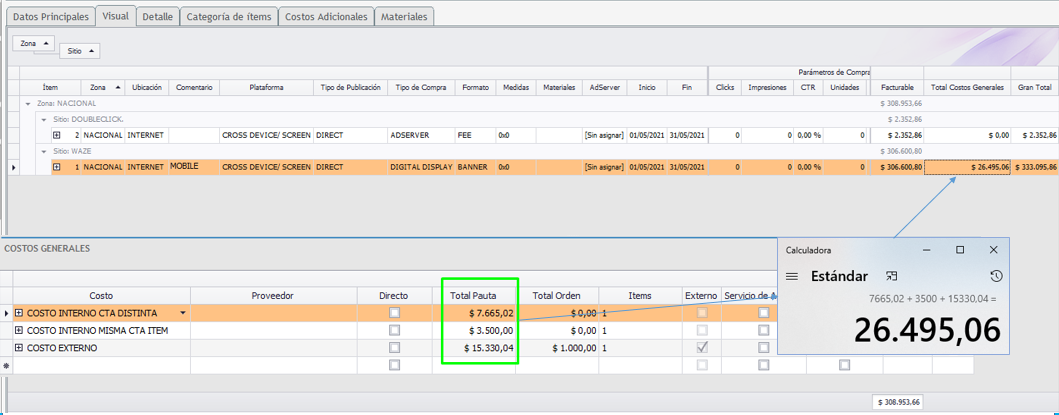The height and width of the screenshot is (415, 1059).
Task: Expand item 2 row under DOUBLECLICK
Action: [57, 135]
